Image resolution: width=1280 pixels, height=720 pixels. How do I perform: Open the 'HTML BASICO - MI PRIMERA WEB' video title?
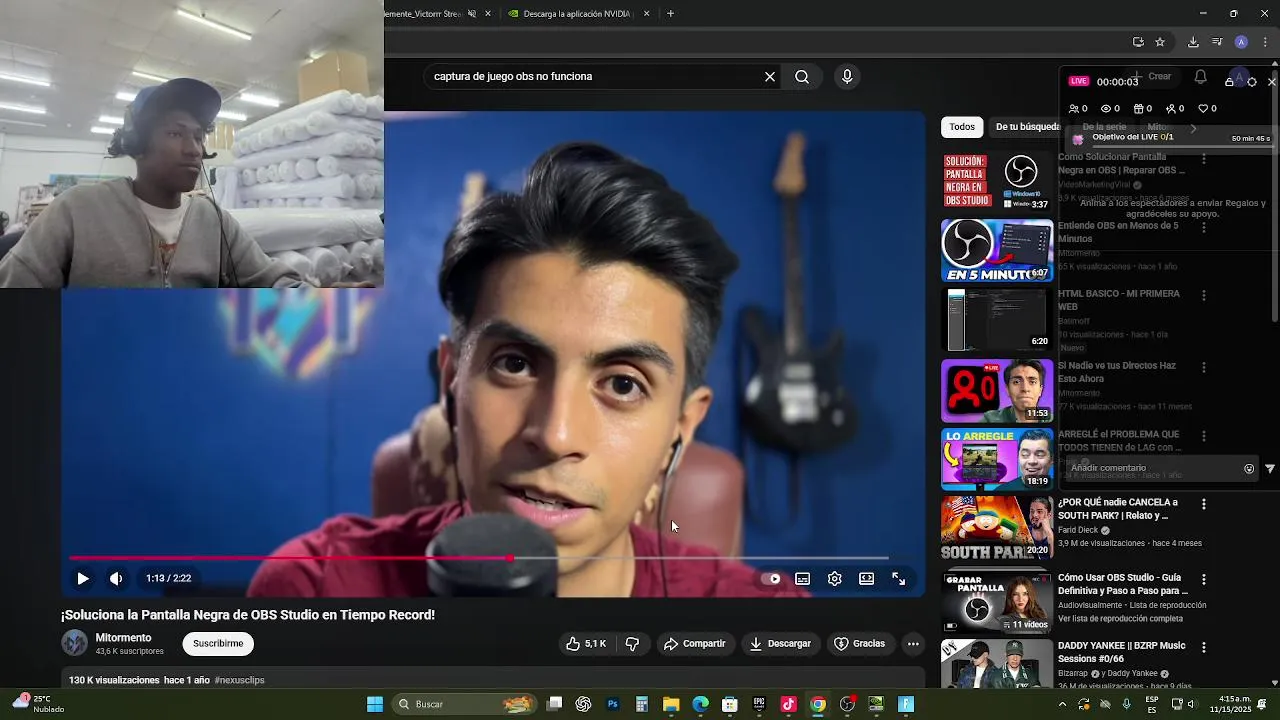point(1119,300)
